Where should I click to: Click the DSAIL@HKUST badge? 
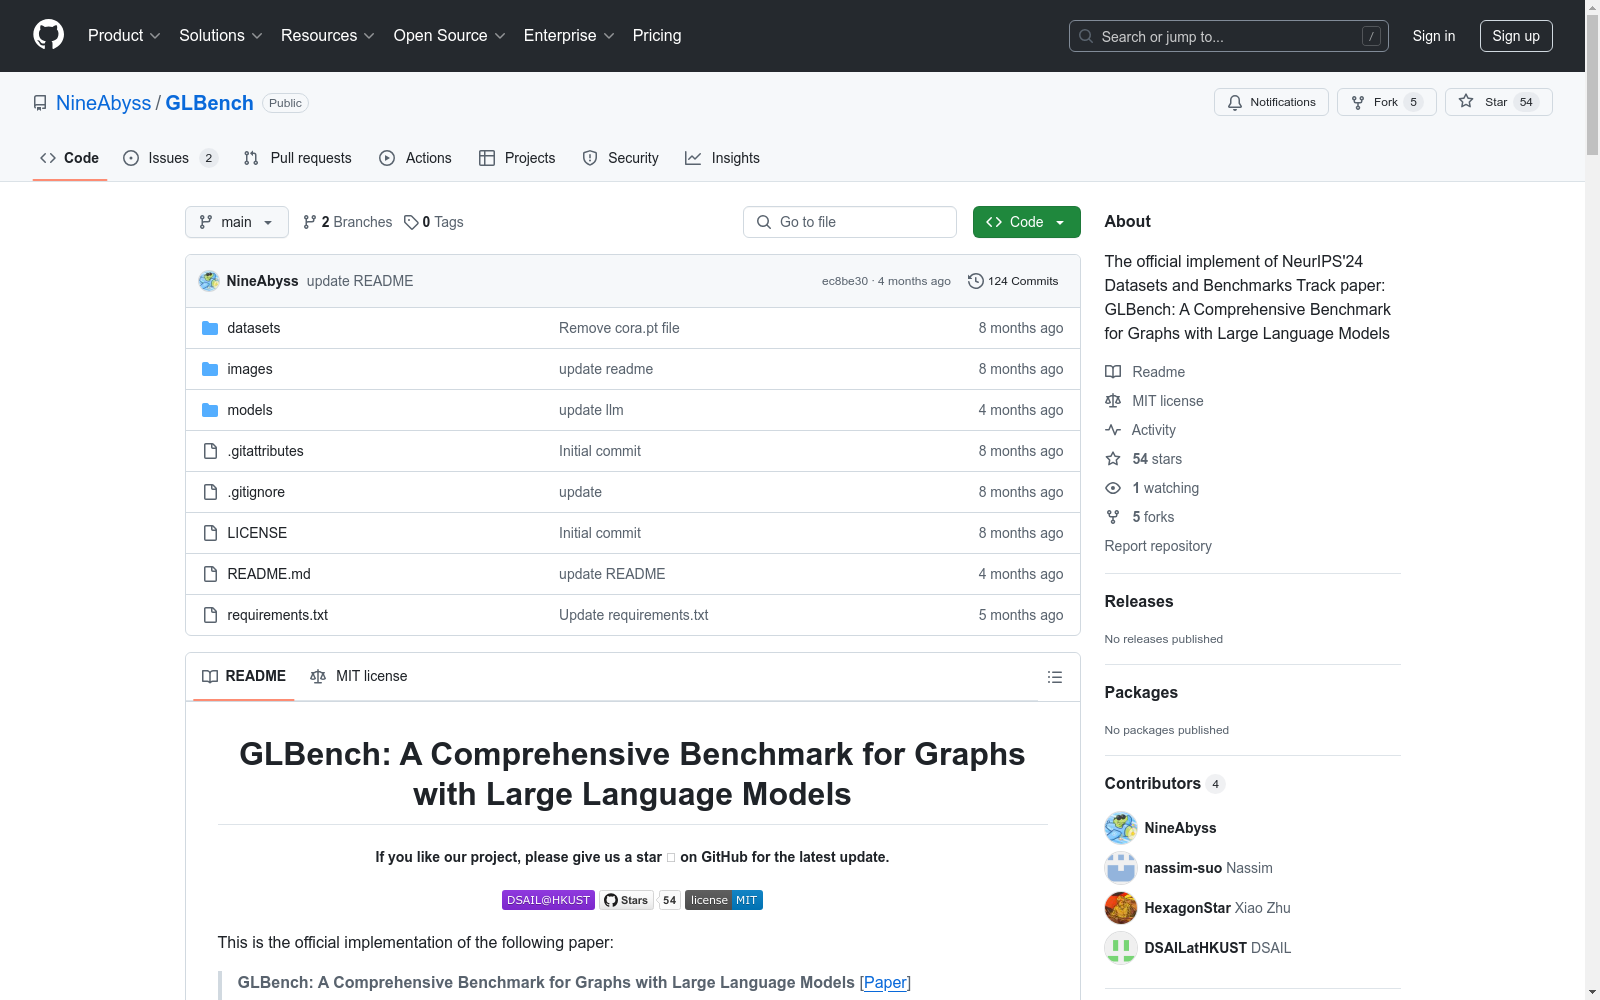click(x=548, y=900)
